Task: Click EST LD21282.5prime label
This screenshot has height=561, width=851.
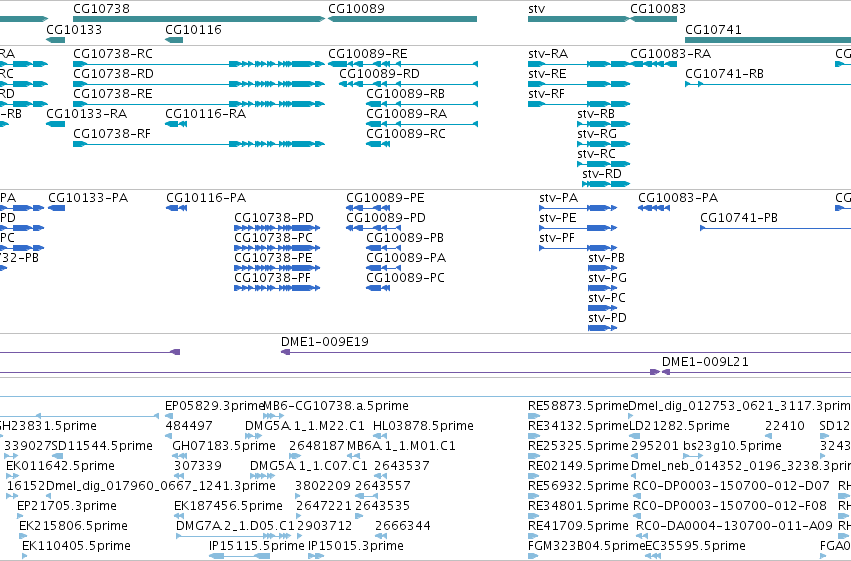Action: [x=679, y=425]
